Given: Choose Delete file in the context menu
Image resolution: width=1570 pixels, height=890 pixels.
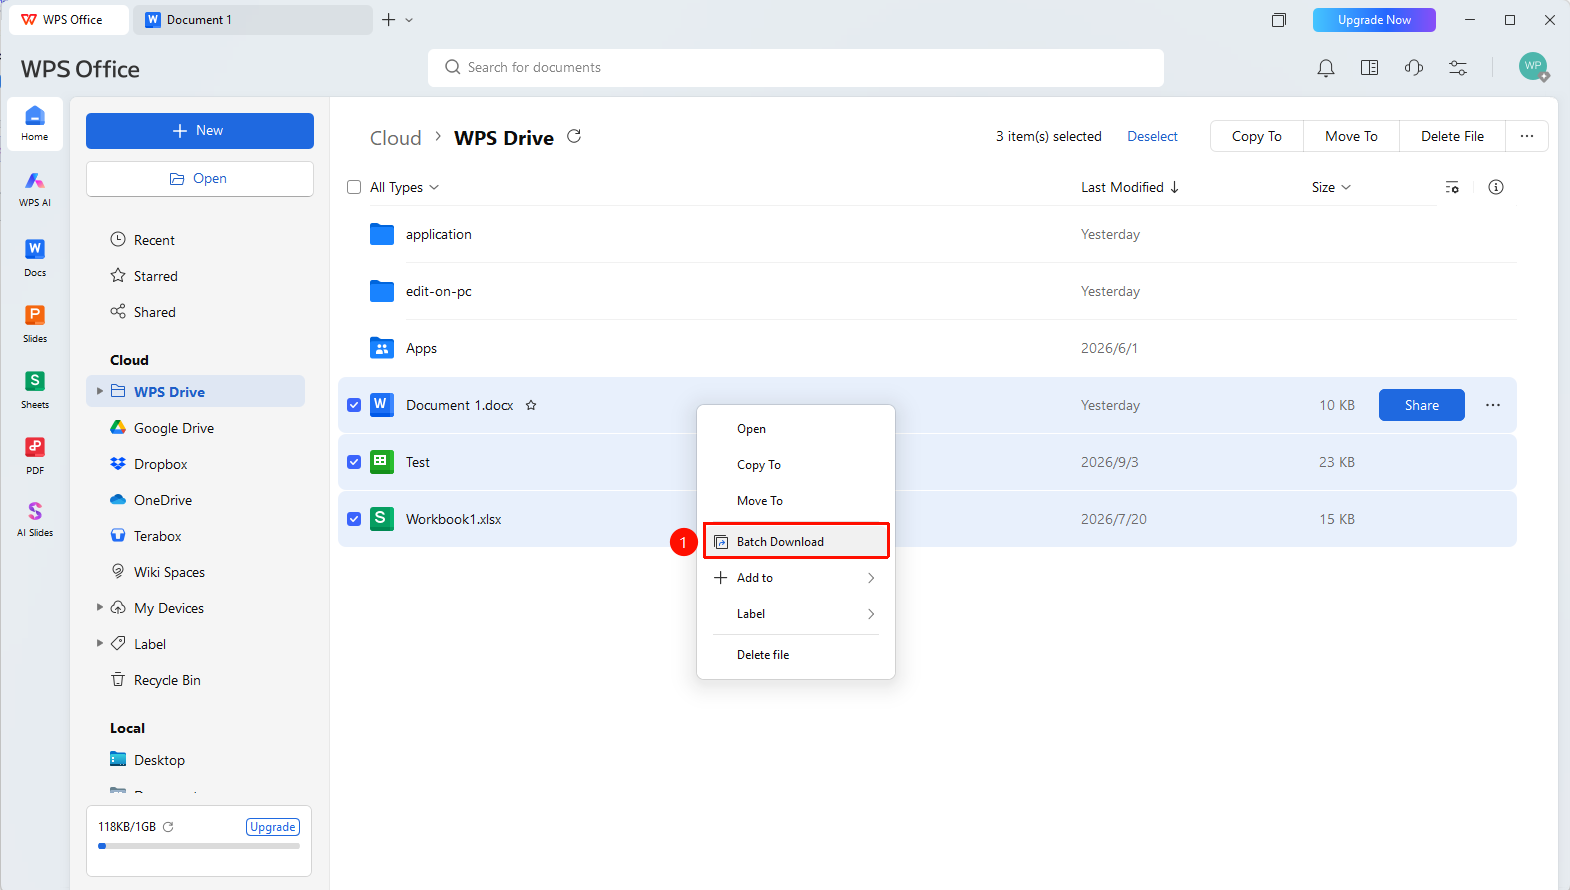Looking at the screenshot, I should [796, 655].
